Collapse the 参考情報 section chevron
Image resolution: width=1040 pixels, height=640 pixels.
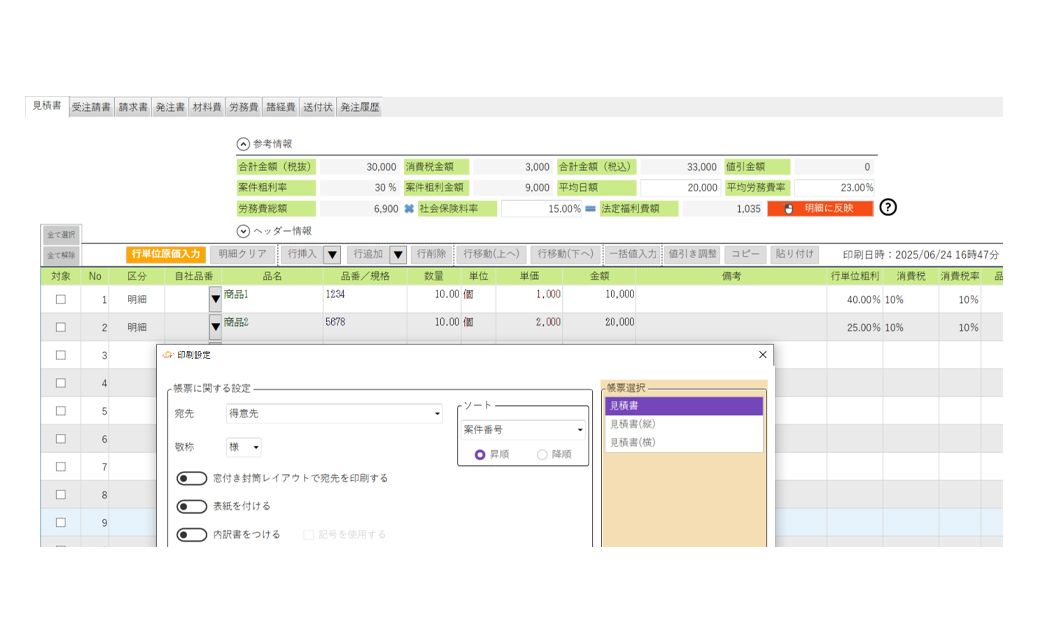tap(243, 144)
